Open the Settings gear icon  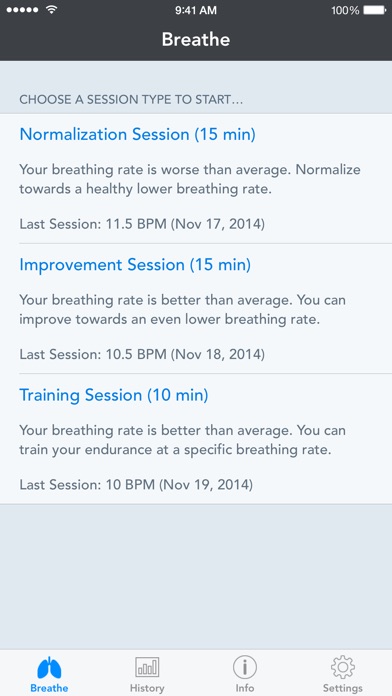point(343,667)
